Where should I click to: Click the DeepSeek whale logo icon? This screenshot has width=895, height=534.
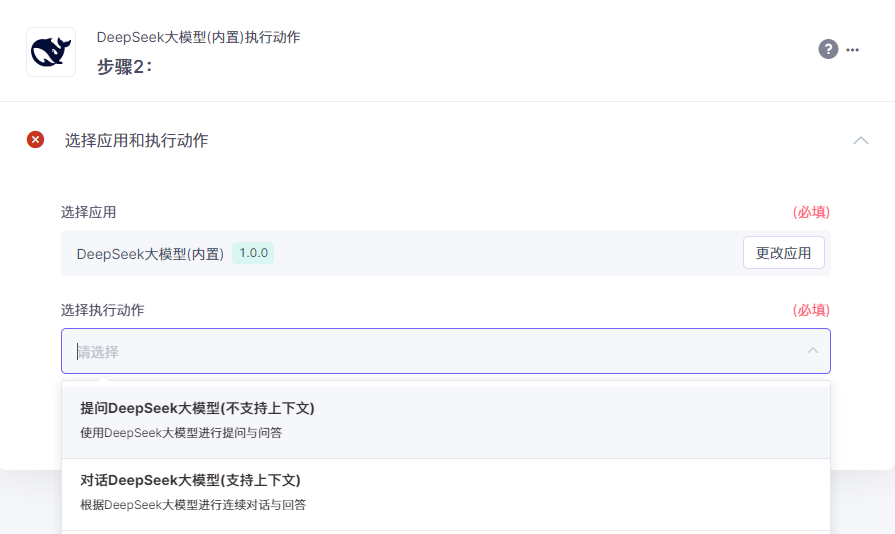51,52
